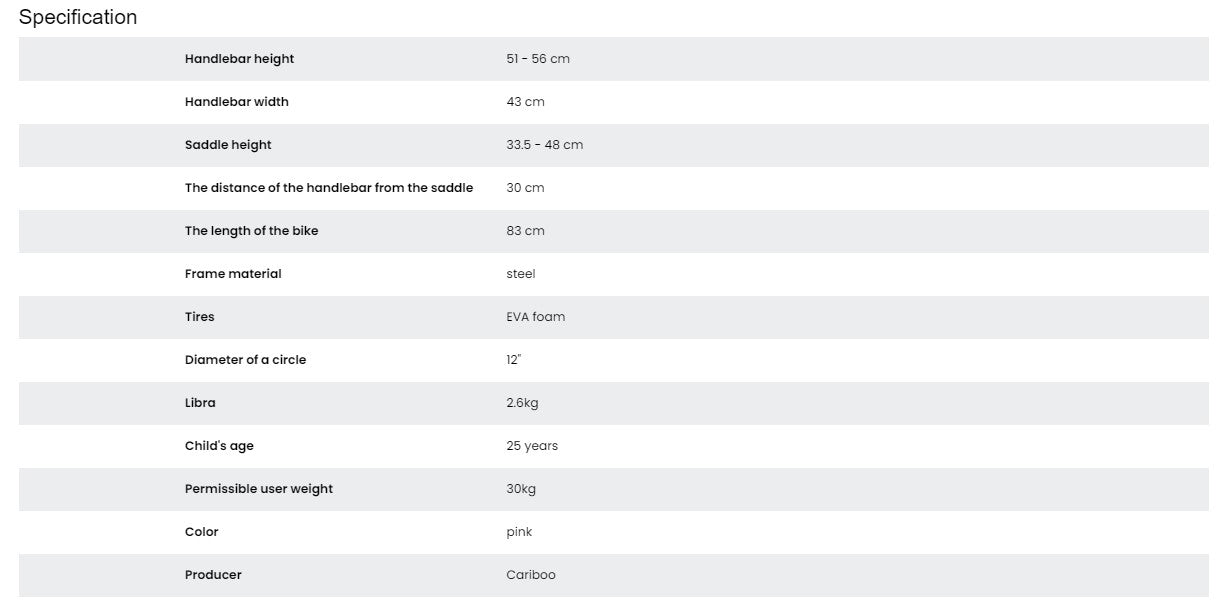The image size is (1219, 609).
Task: Select the 83 cm length value
Action: 525,231
